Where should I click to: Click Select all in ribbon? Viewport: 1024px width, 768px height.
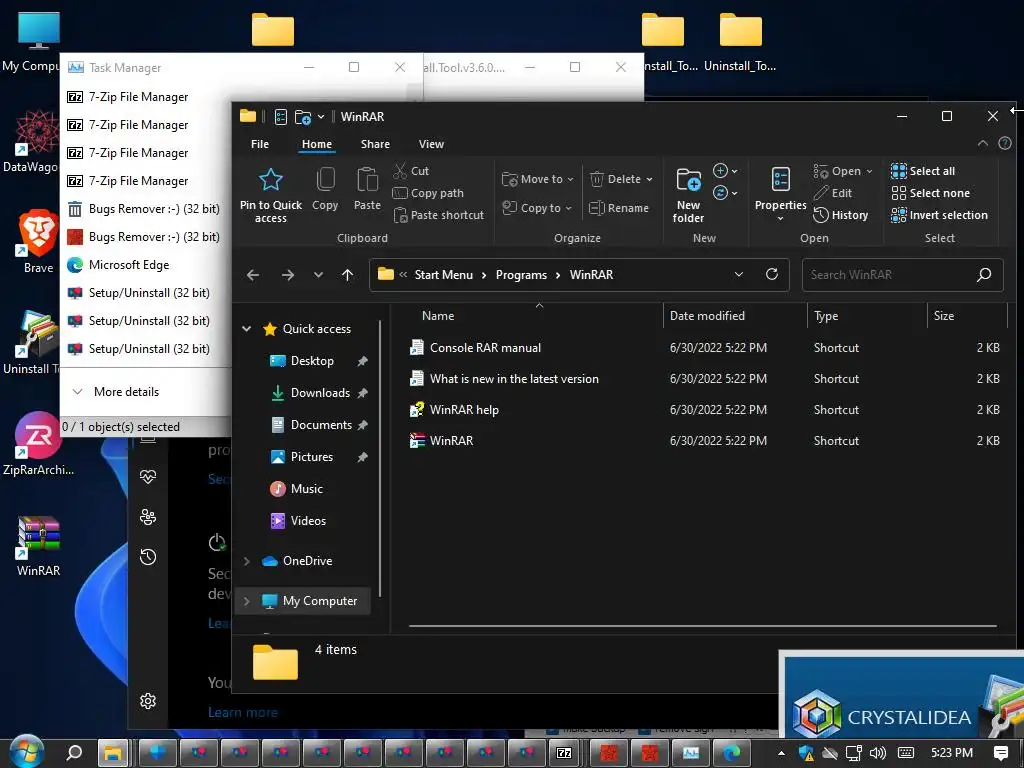923,171
